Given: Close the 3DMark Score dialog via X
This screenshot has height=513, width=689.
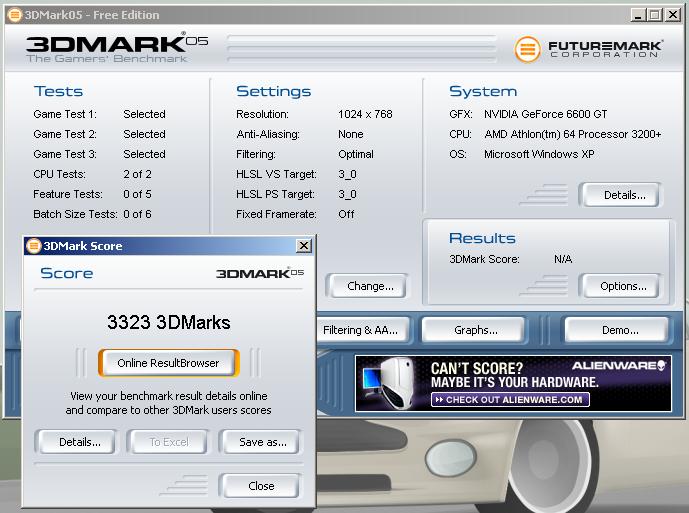Looking at the screenshot, I should pos(304,246).
